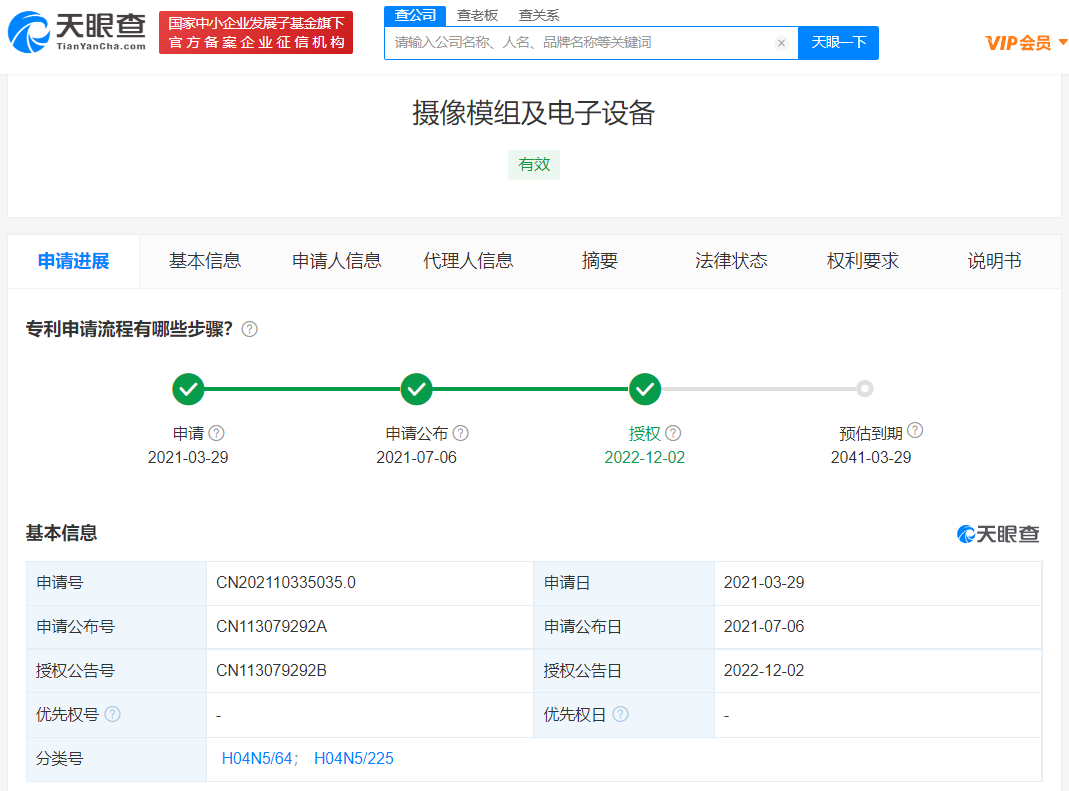
Task: Switch to the 查老板 search tab
Action: tap(477, 15)
